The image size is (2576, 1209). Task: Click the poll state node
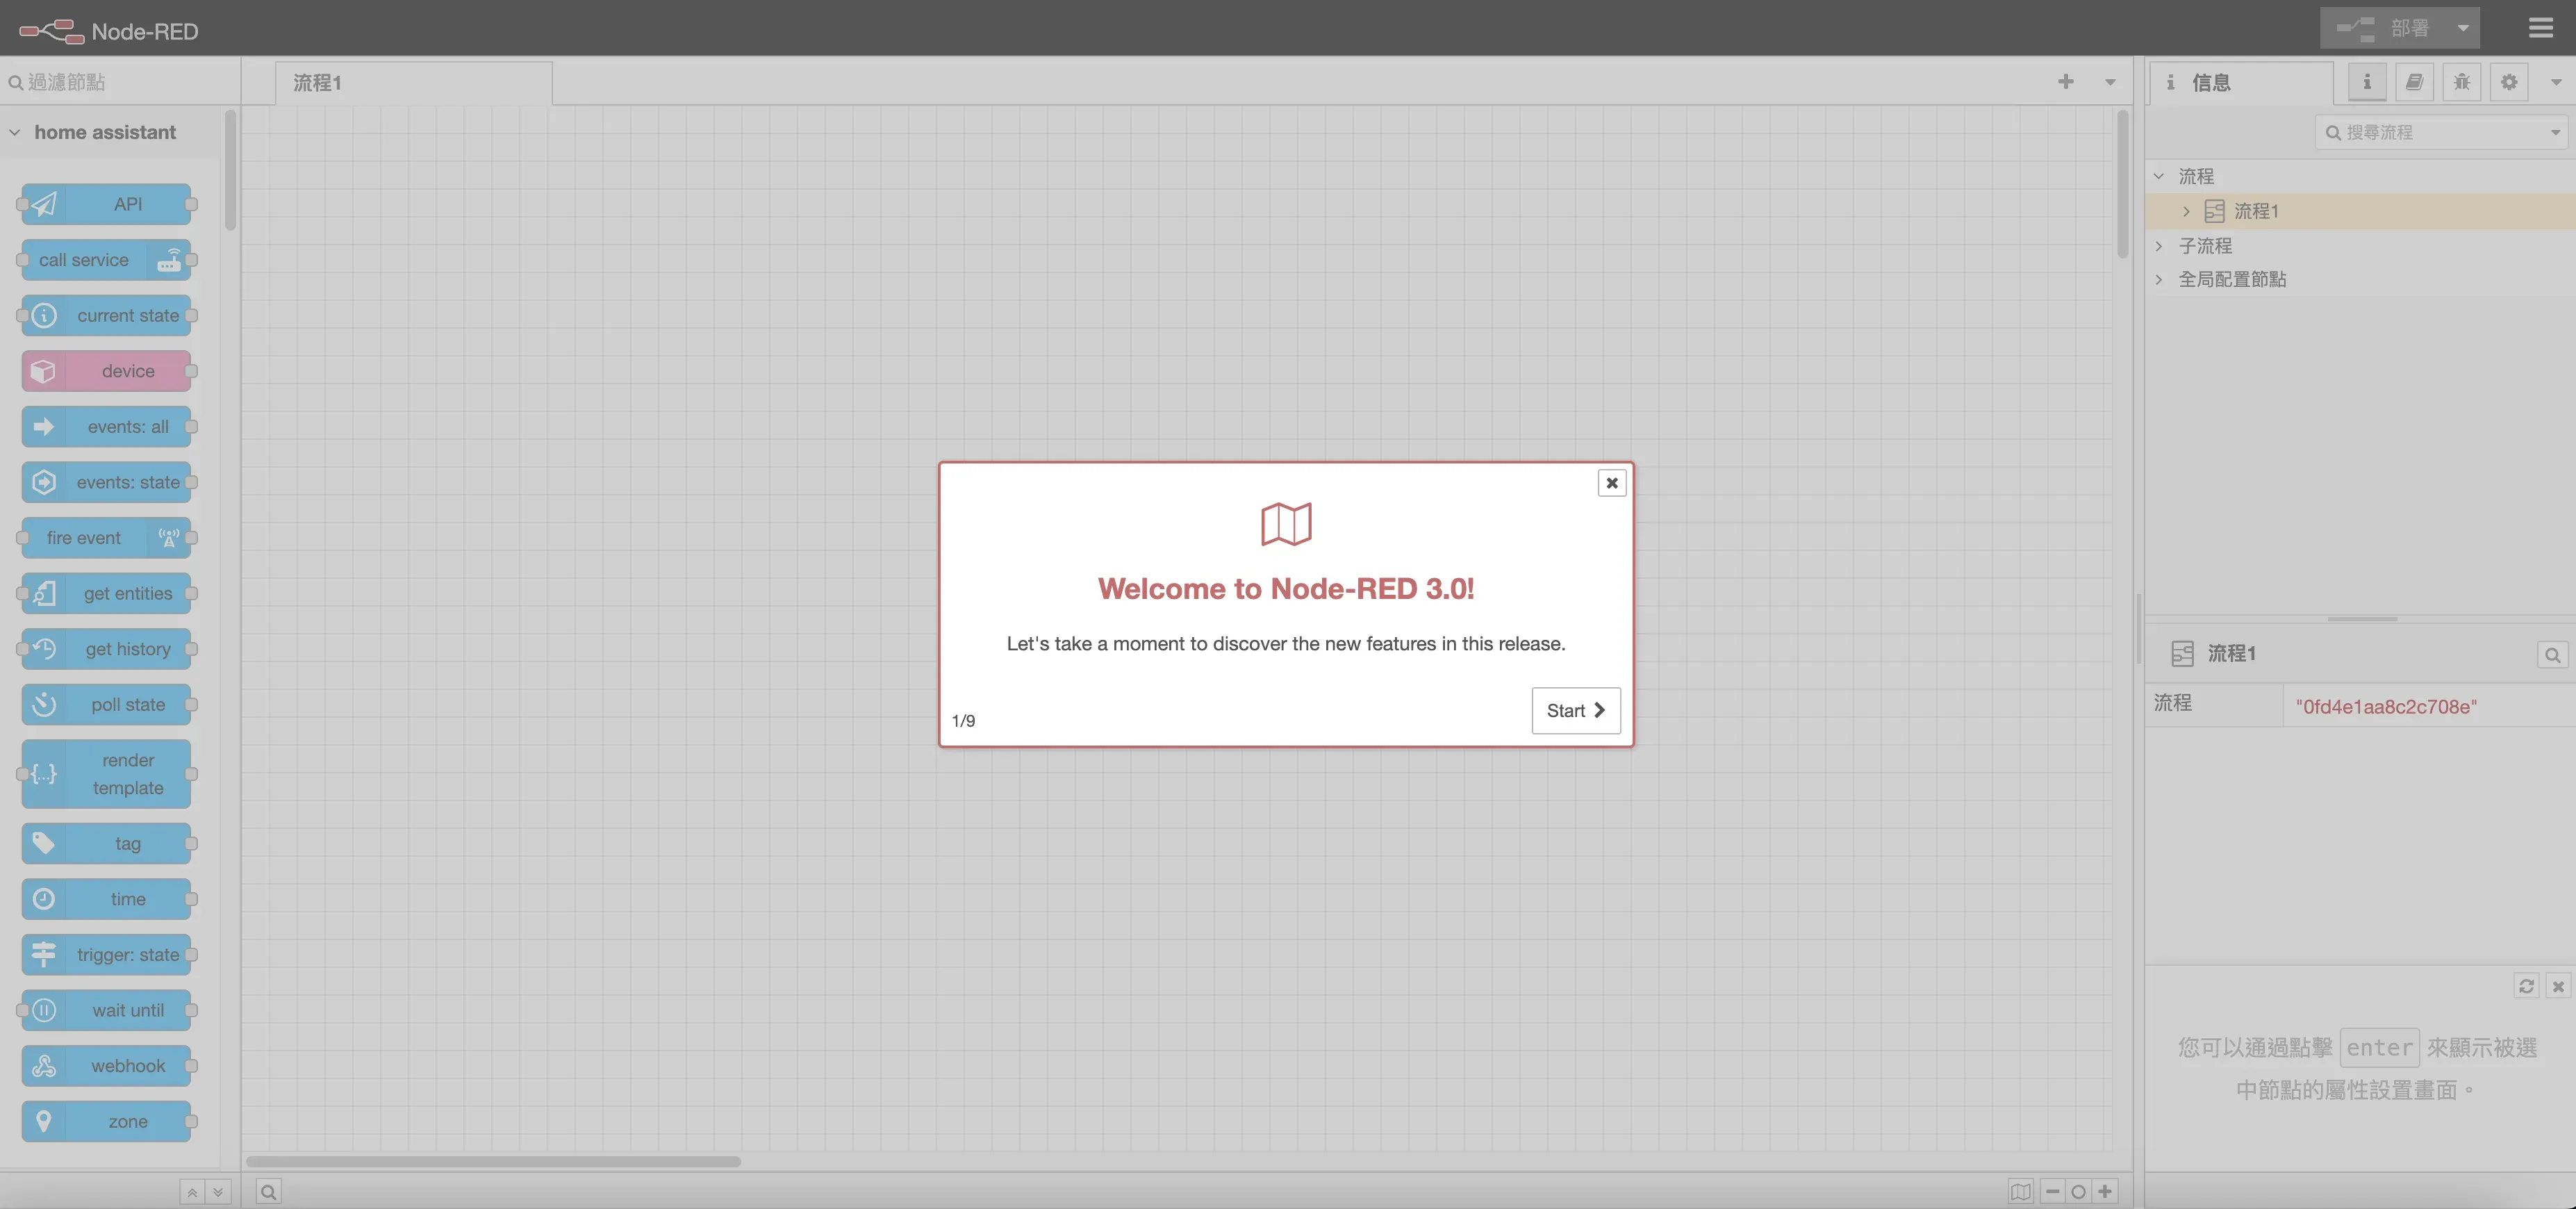pyautogui.click(x=106, y=704)
